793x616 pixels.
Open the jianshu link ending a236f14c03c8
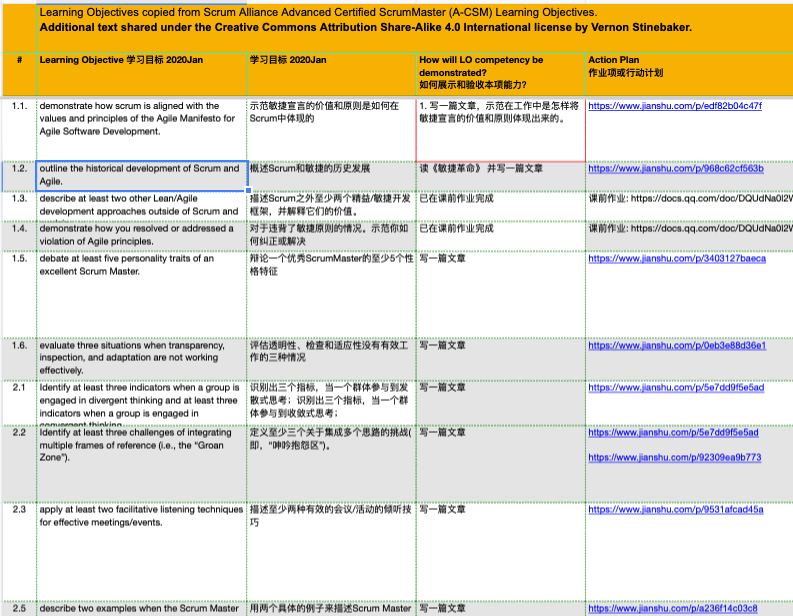tap(673, 608)
